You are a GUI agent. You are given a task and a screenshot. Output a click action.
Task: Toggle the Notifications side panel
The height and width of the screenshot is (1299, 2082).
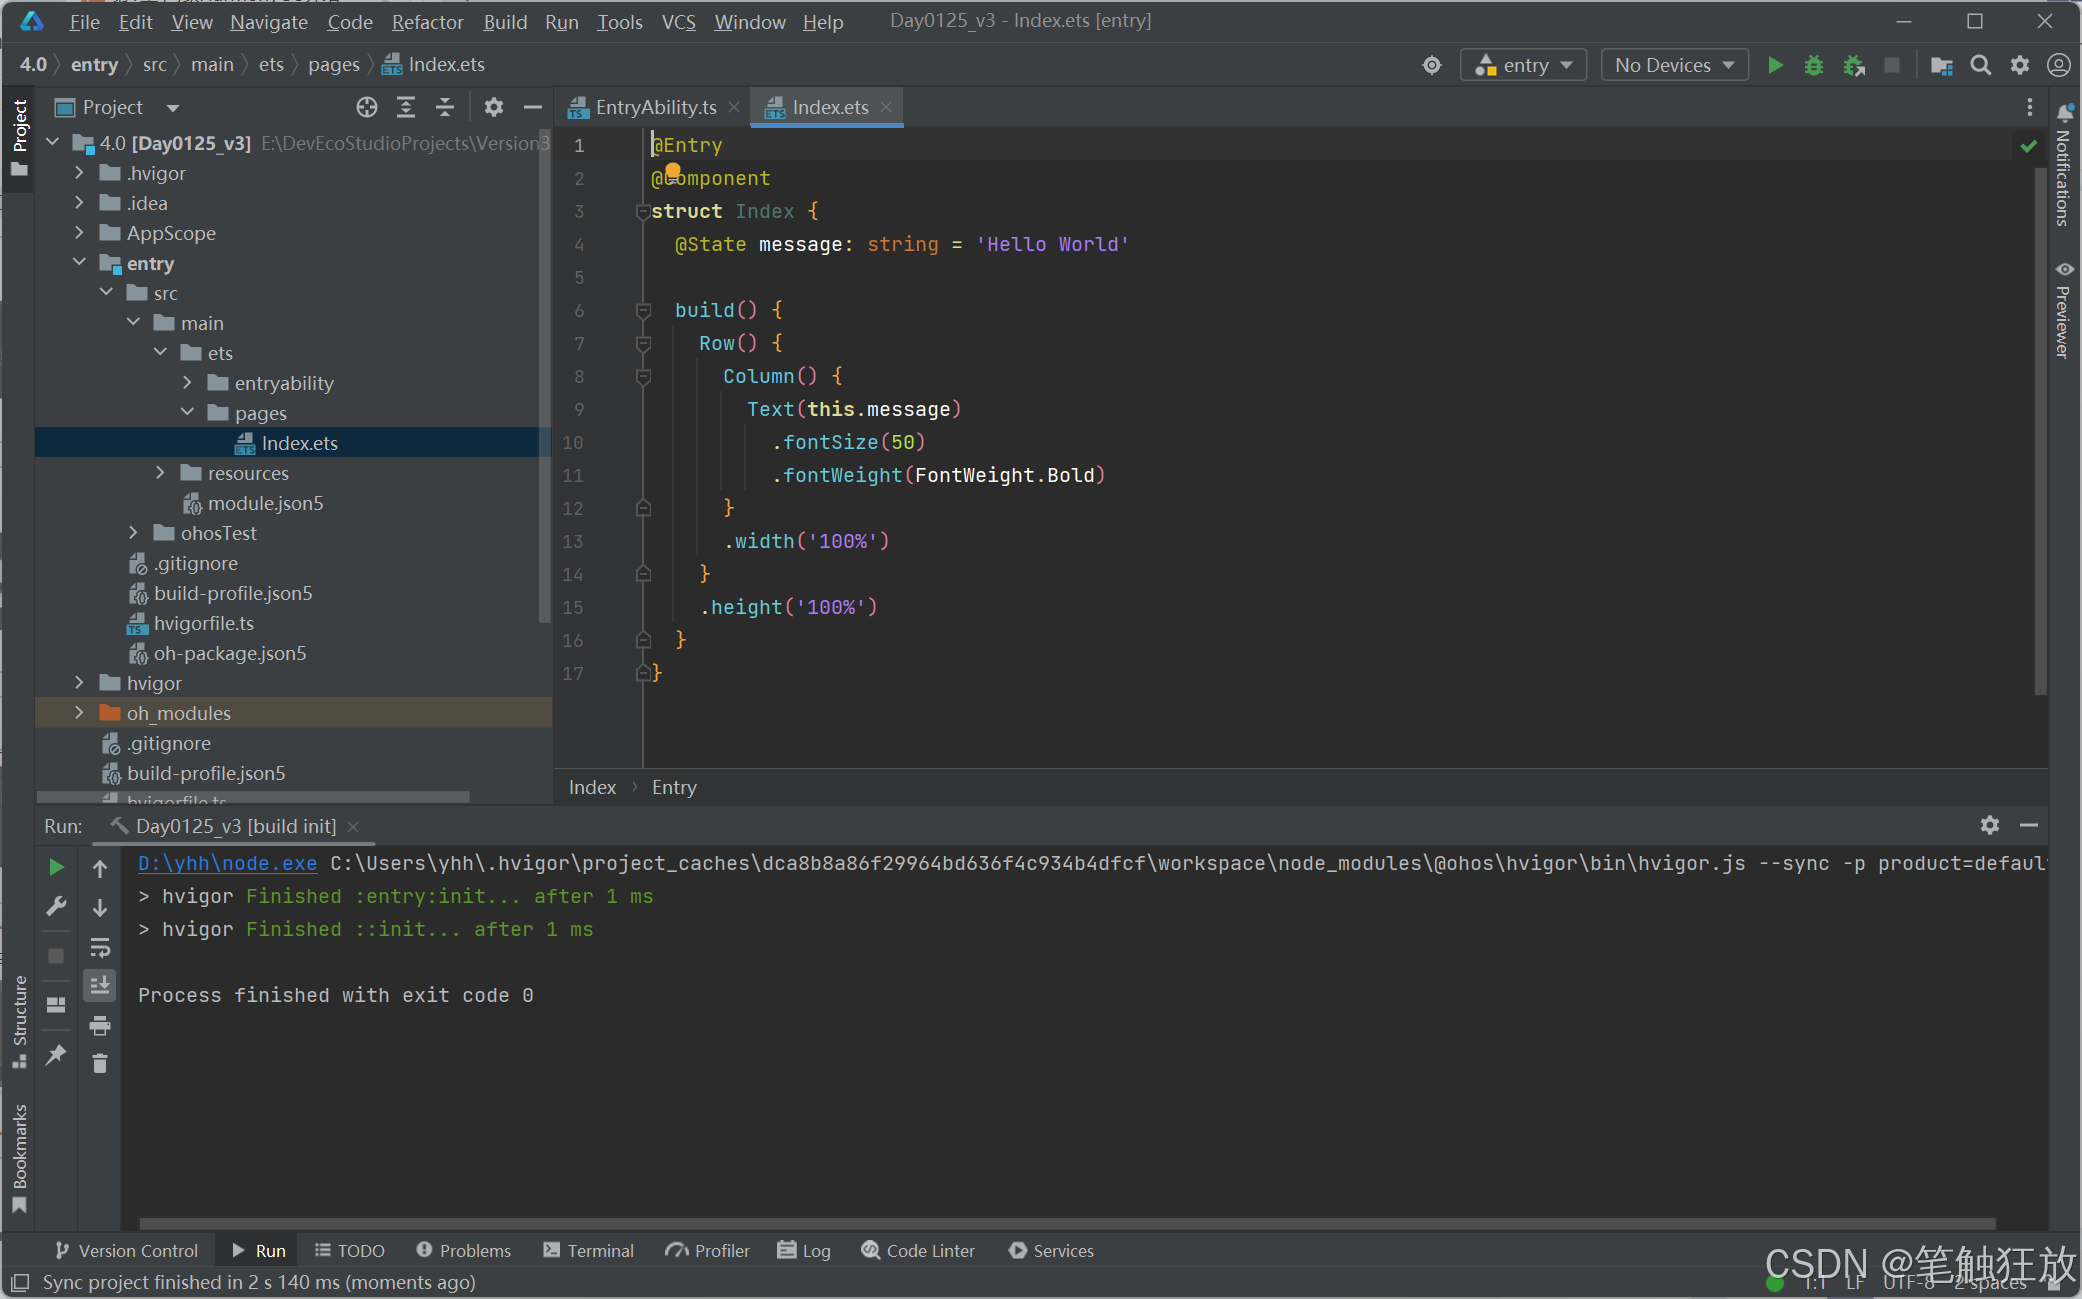[x=2063, y=166]
